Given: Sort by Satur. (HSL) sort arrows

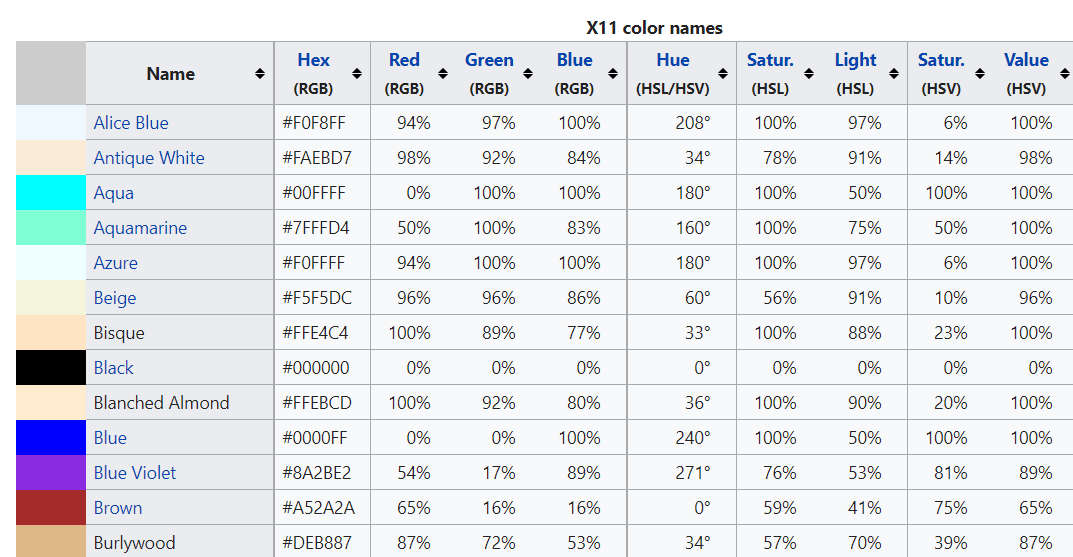Looking at the screenshot, I should click(809, 74).
